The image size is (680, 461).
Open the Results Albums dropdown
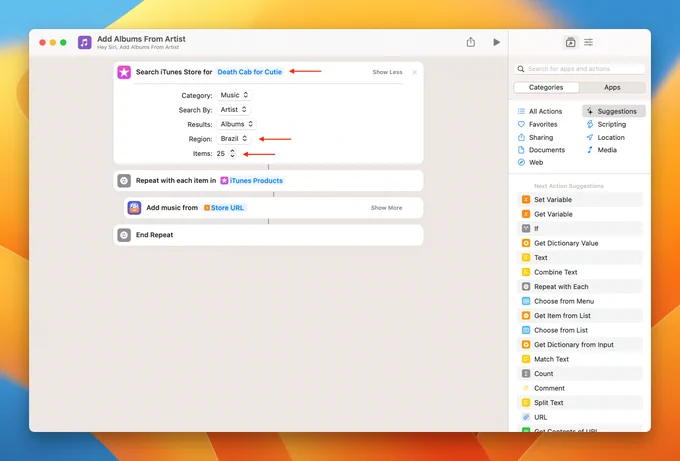point(236,124)
